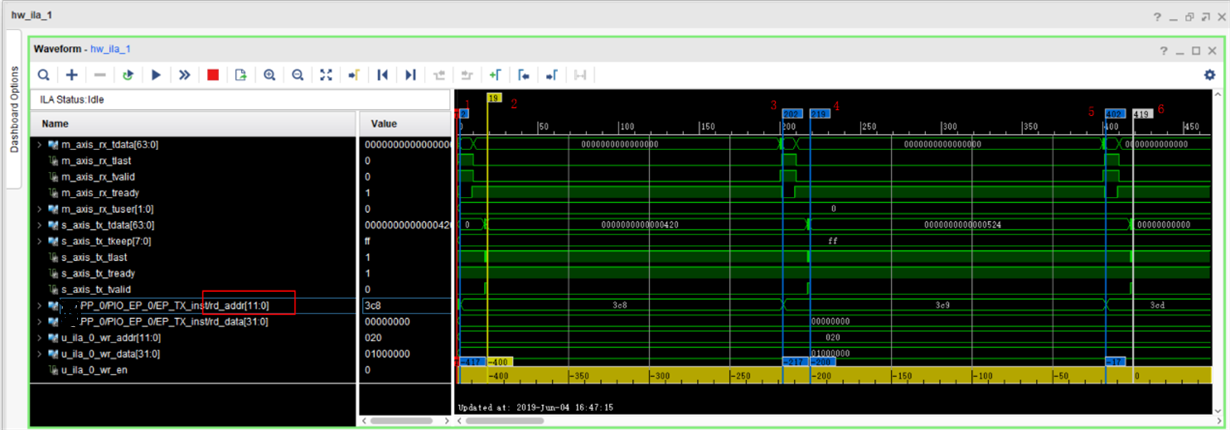Zoom fit the waveform

tap(326, 75)
